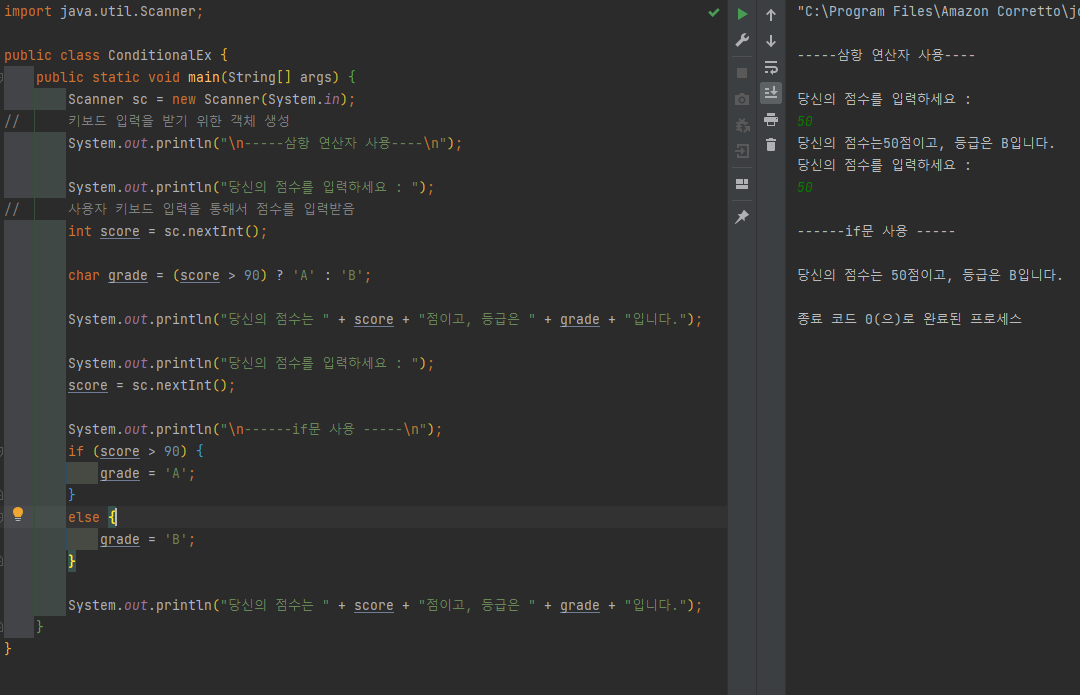Click console line '-----삼항 연산자 사용----'
Screen dimensions: 1080x695
pyautogui.click(x=886, y=55)
